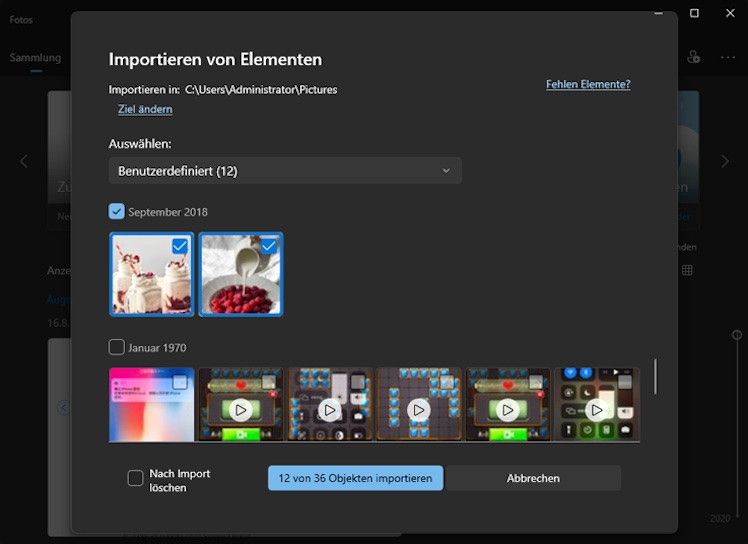
Task: Click 12 von 36 Objekten importieren button
Action: [356, 478]
